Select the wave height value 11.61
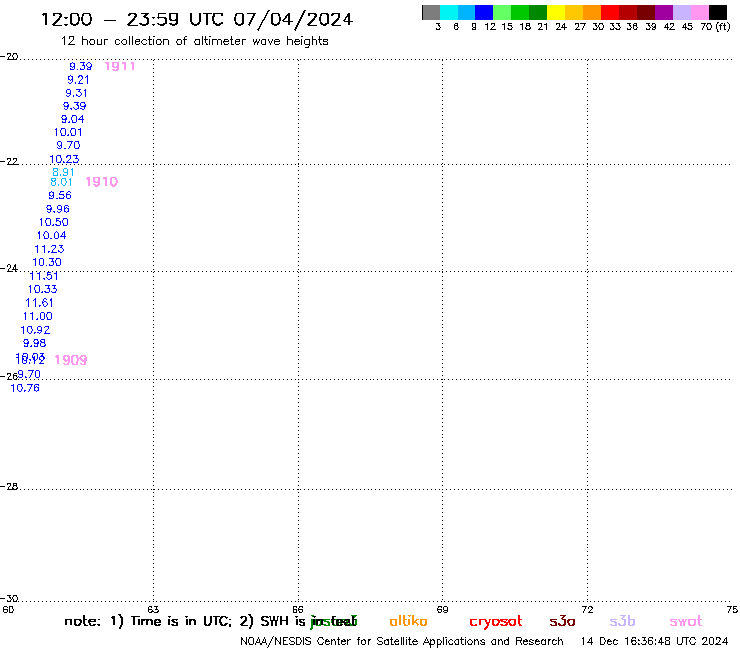 (39, 303)
